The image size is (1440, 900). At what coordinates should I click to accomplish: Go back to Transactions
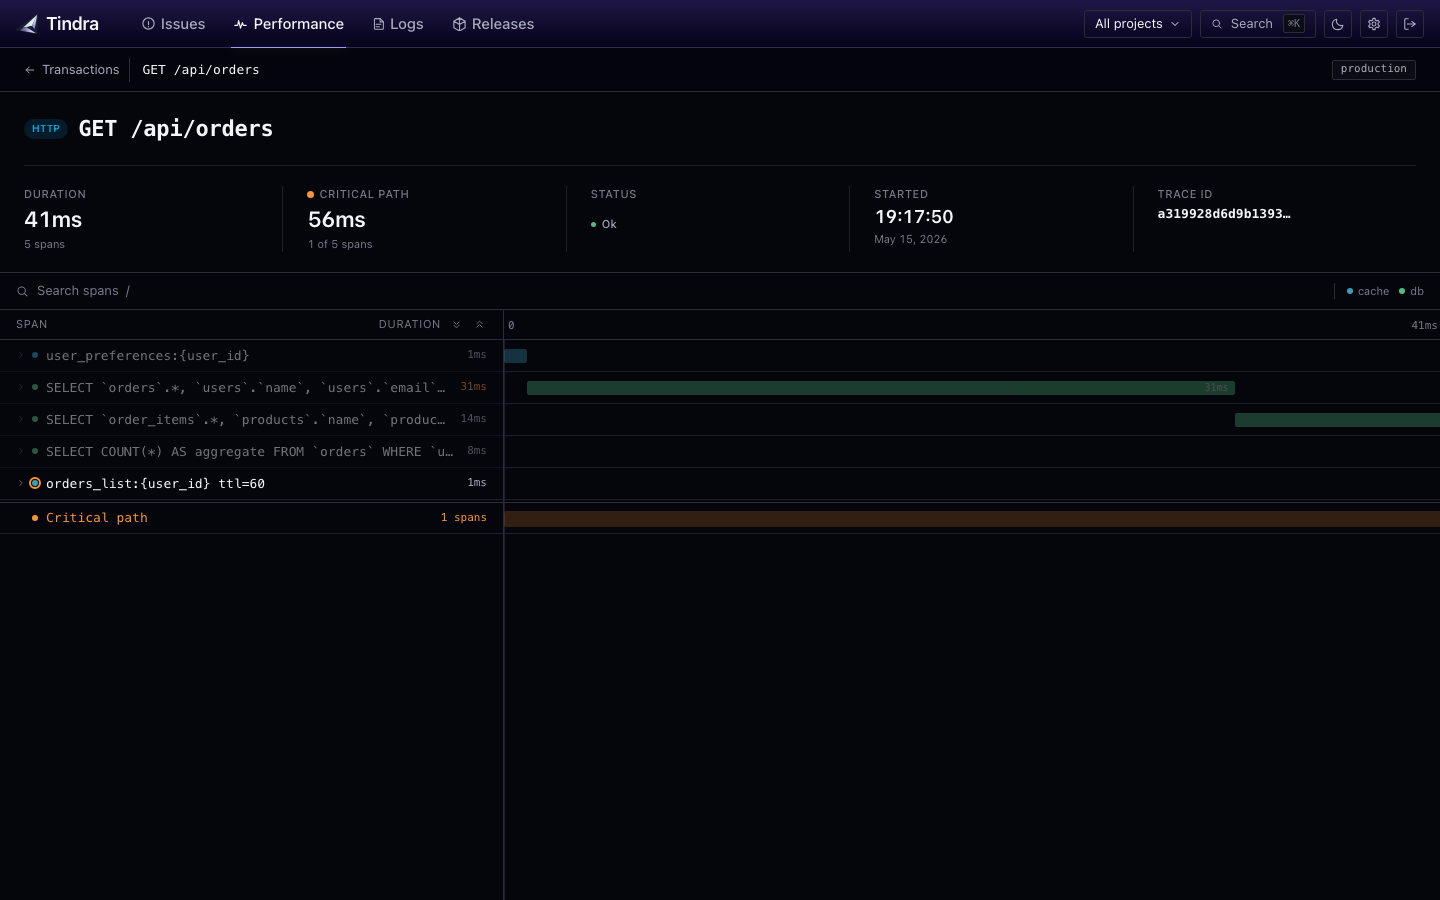coord(72,70)
